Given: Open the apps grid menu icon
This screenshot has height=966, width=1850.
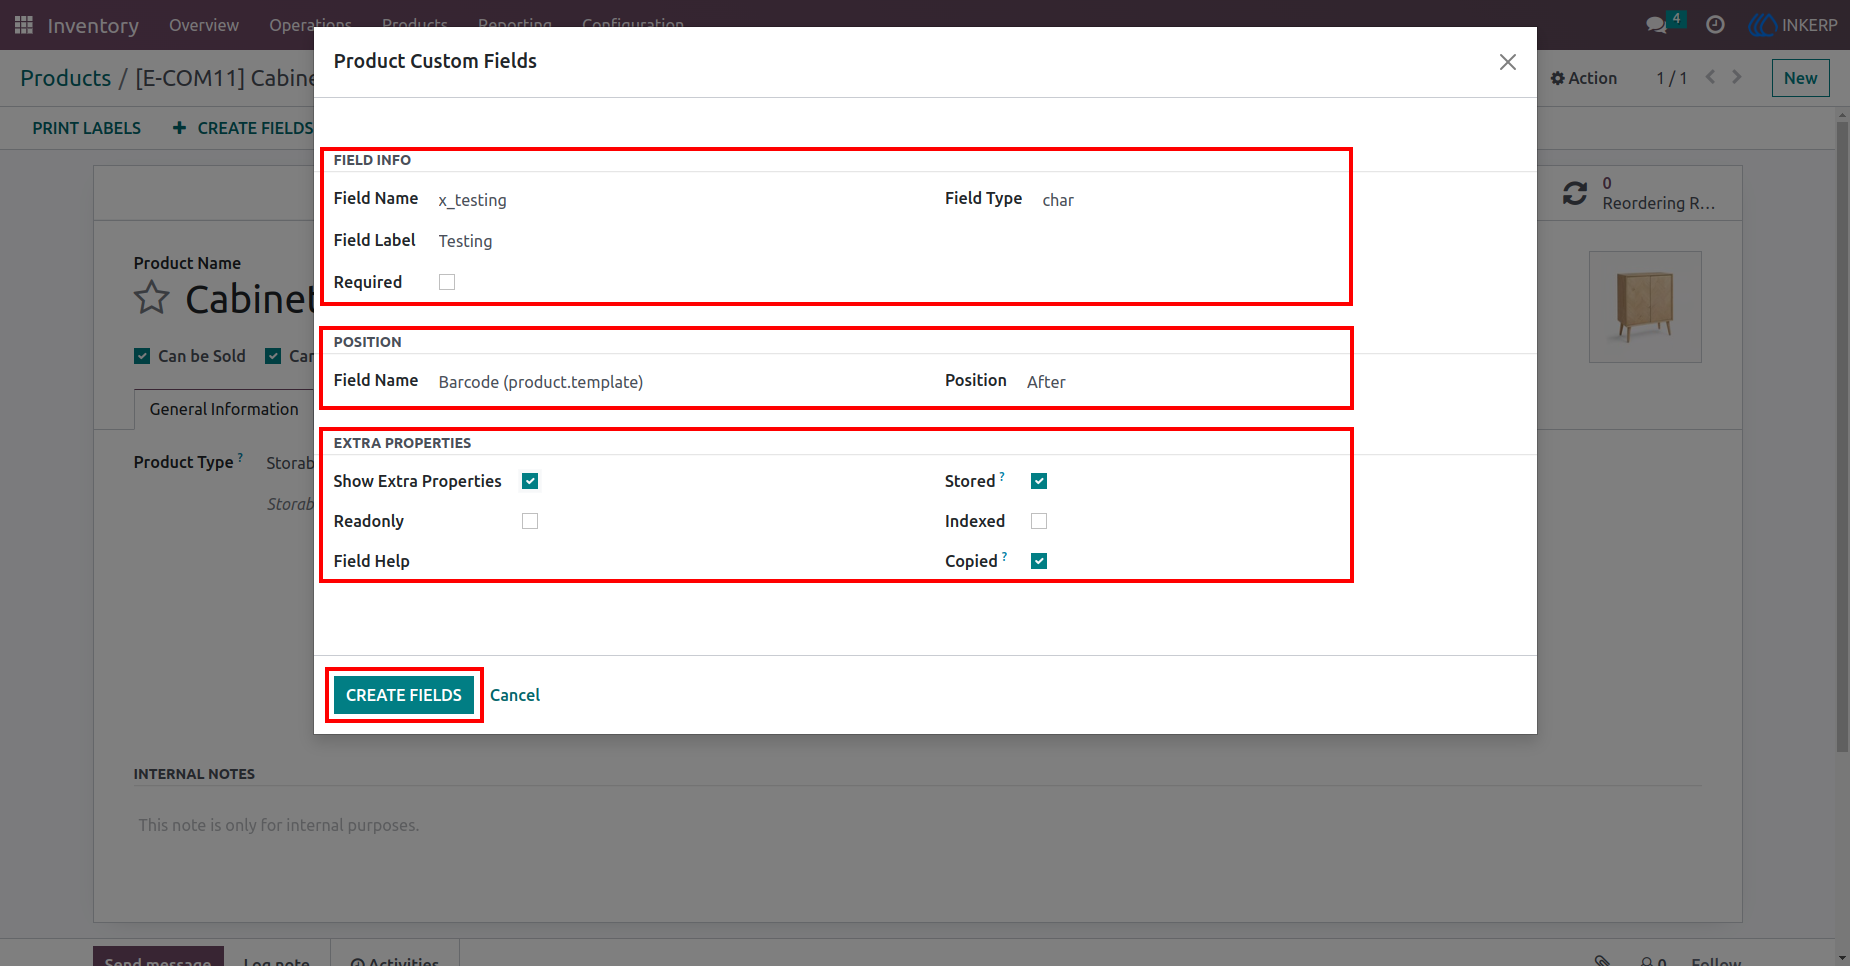Looking at the screenshot, I should point(24,25).
